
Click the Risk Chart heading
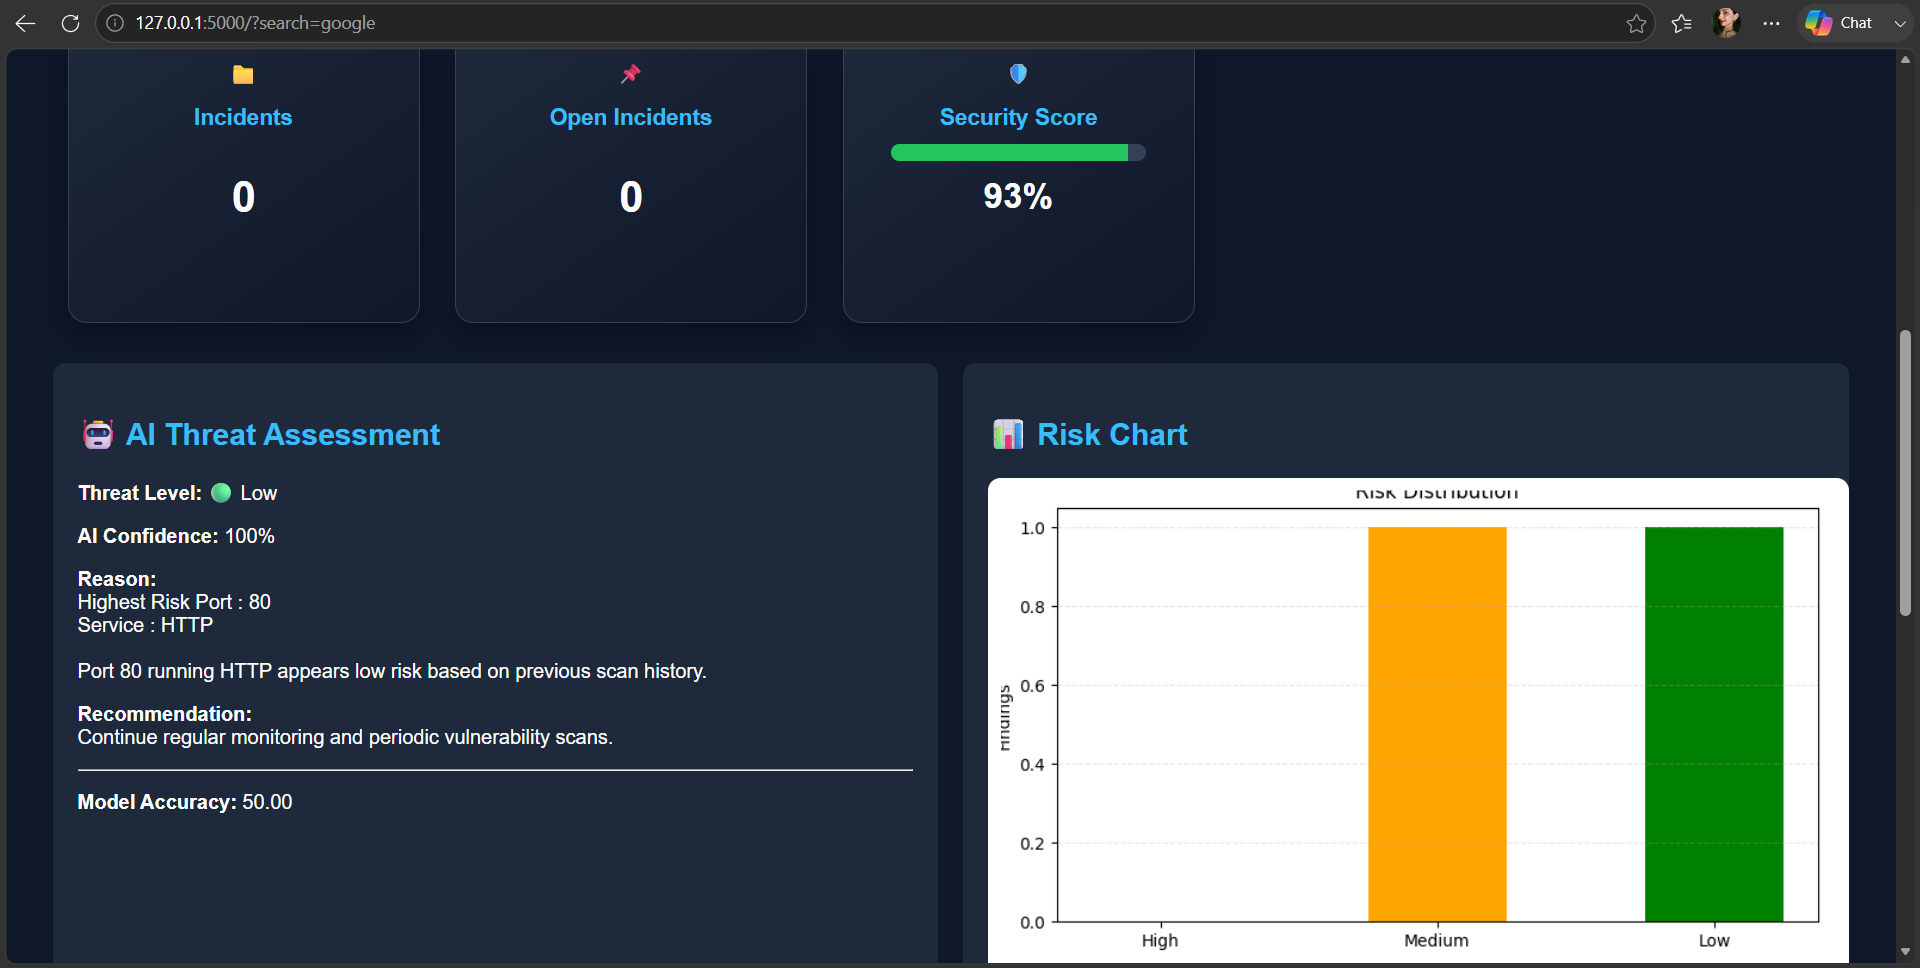1112,434
